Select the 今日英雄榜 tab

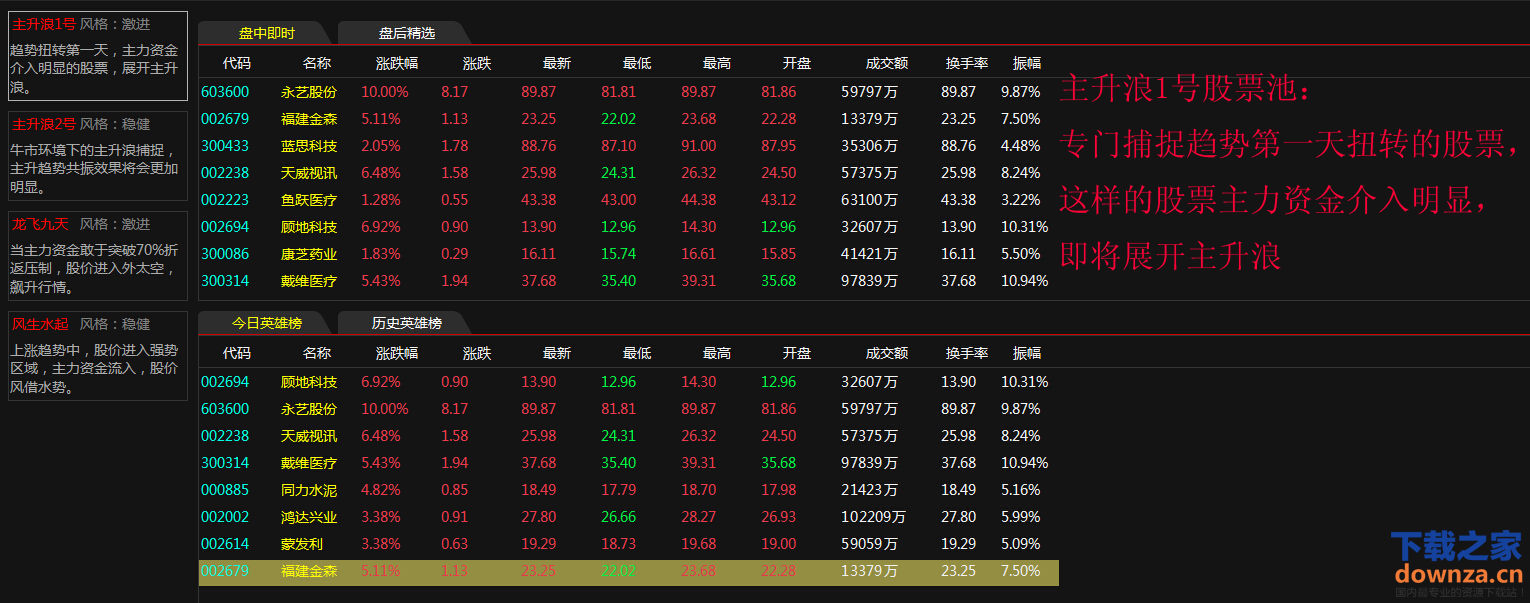267,323
